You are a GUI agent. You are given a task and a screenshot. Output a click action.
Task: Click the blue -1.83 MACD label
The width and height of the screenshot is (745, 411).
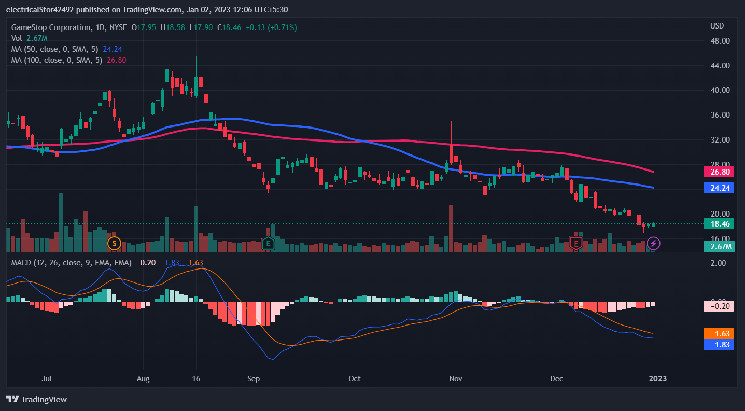point(719,344)
